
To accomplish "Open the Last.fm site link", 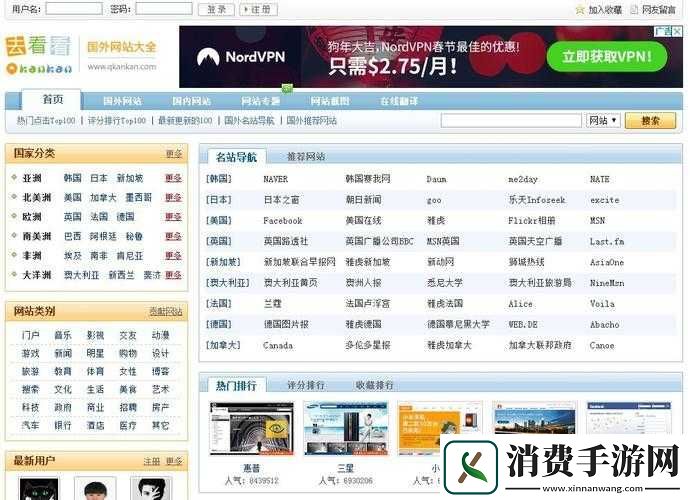I will pos(607,241).
